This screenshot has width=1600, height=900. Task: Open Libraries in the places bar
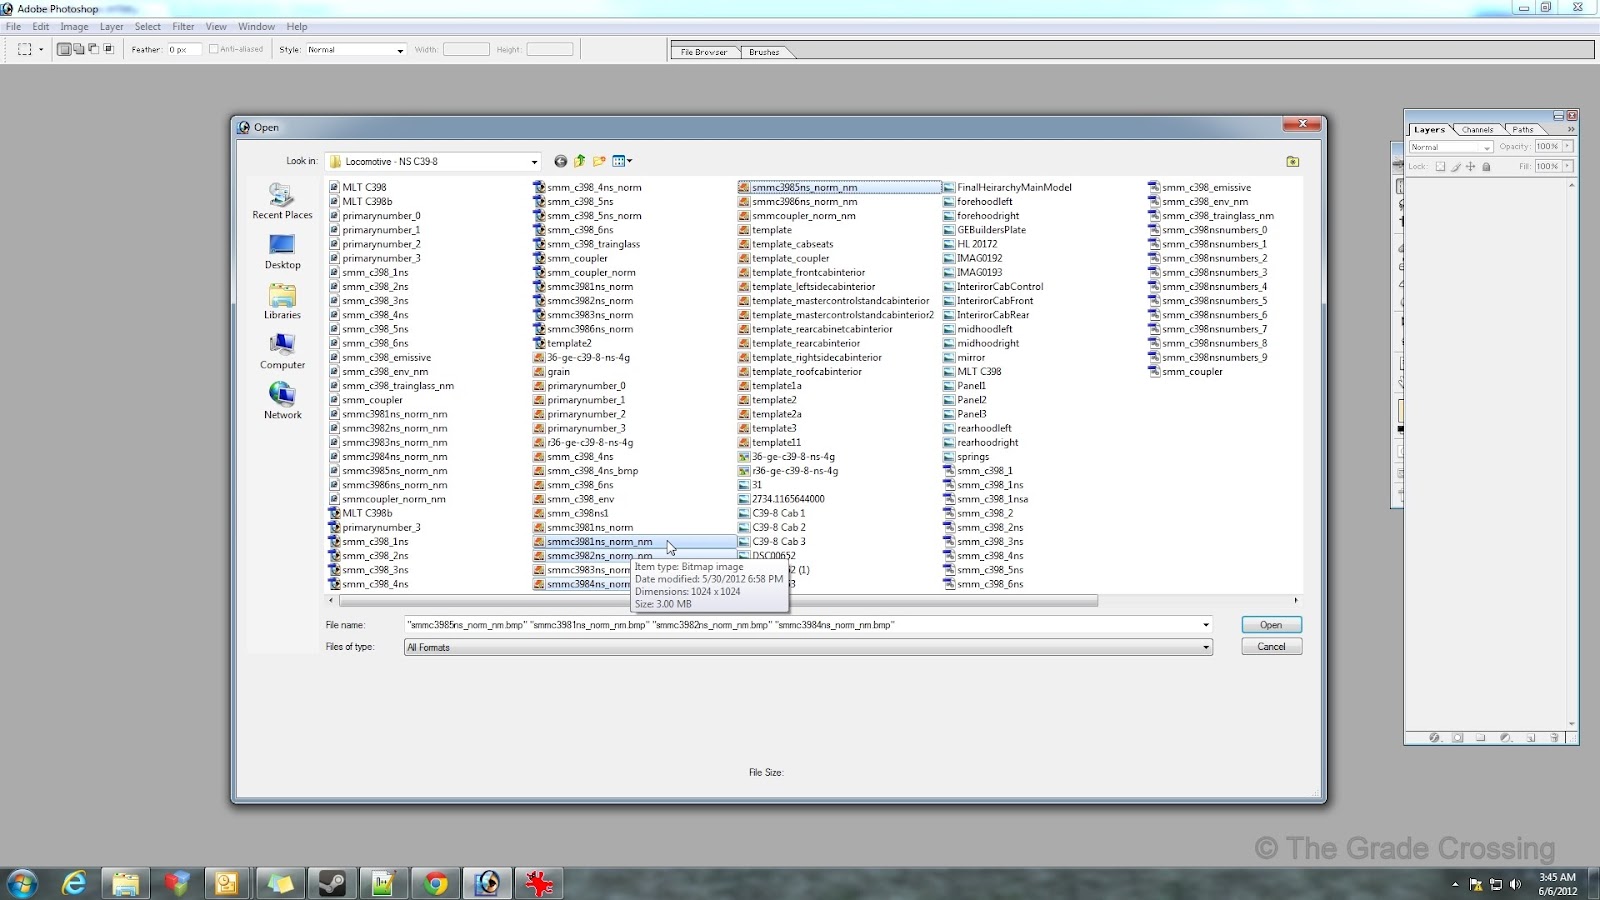coord(282,301)
